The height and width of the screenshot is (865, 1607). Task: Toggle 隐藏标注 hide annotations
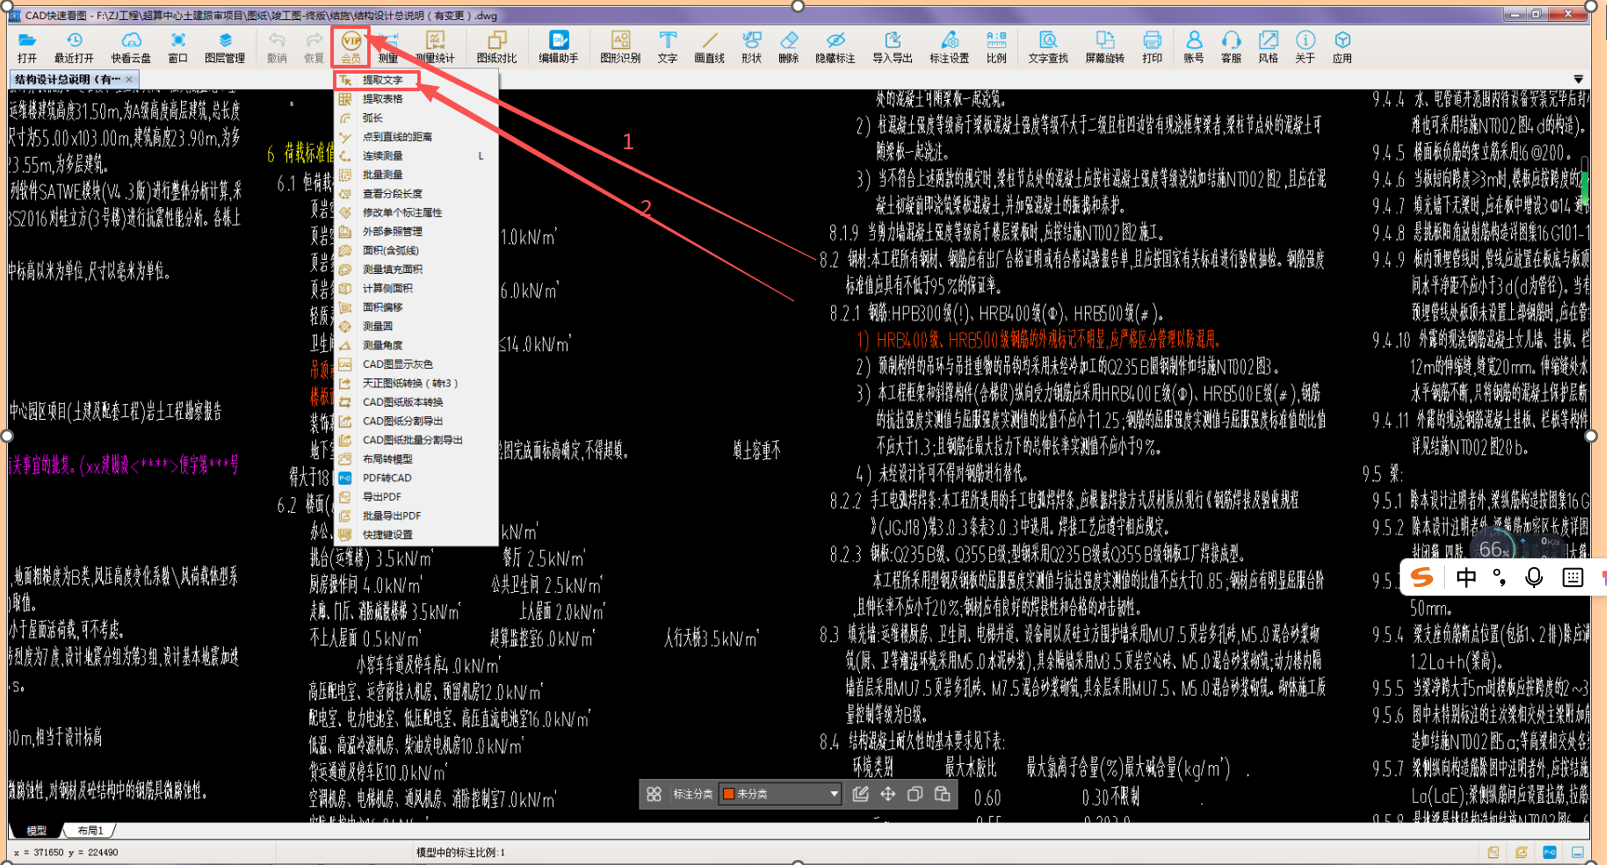click(835, 46)
